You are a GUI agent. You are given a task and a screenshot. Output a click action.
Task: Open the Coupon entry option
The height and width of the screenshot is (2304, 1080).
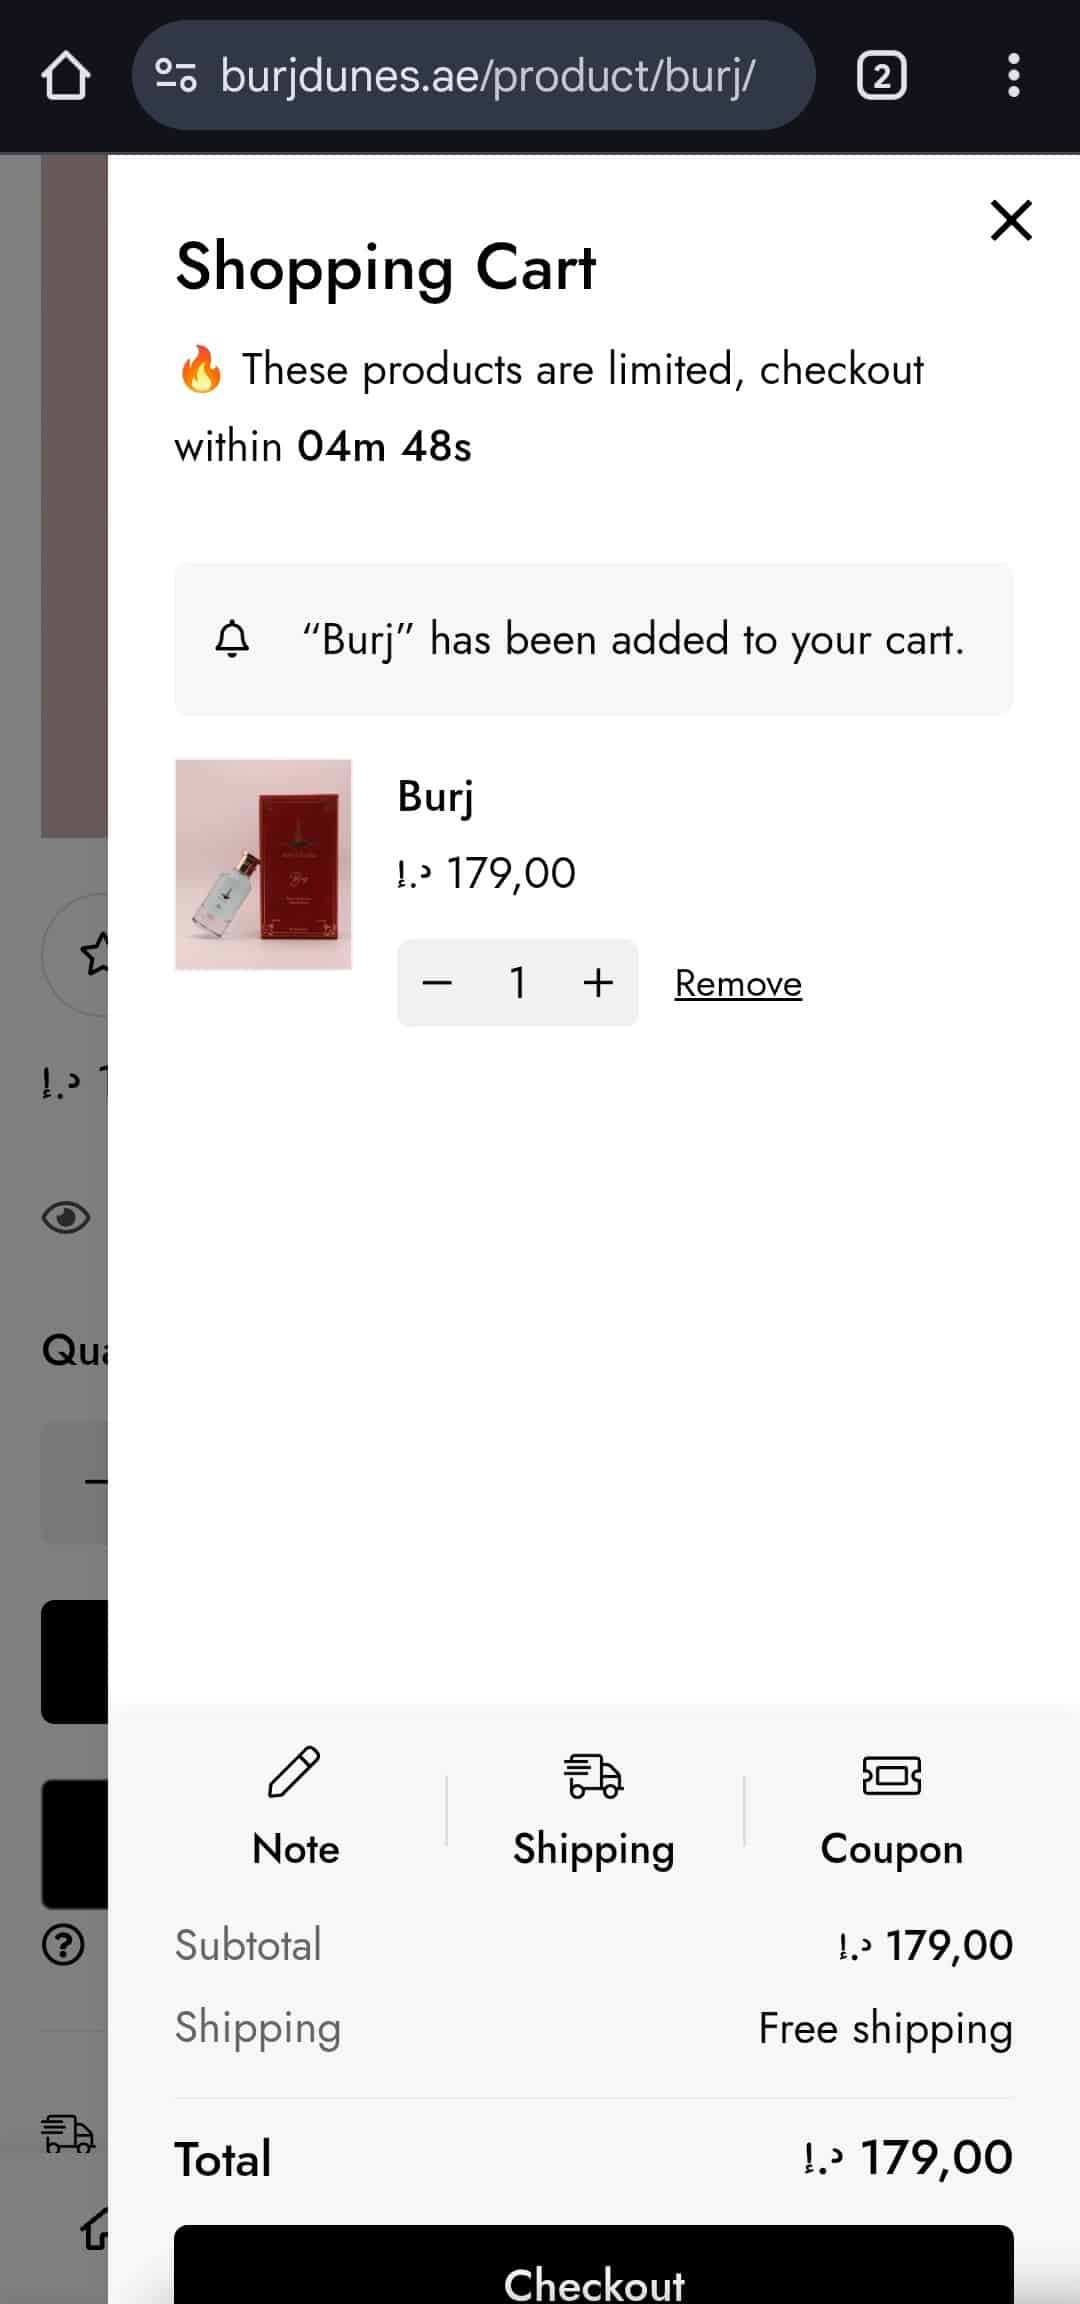tap(891, 1808)
